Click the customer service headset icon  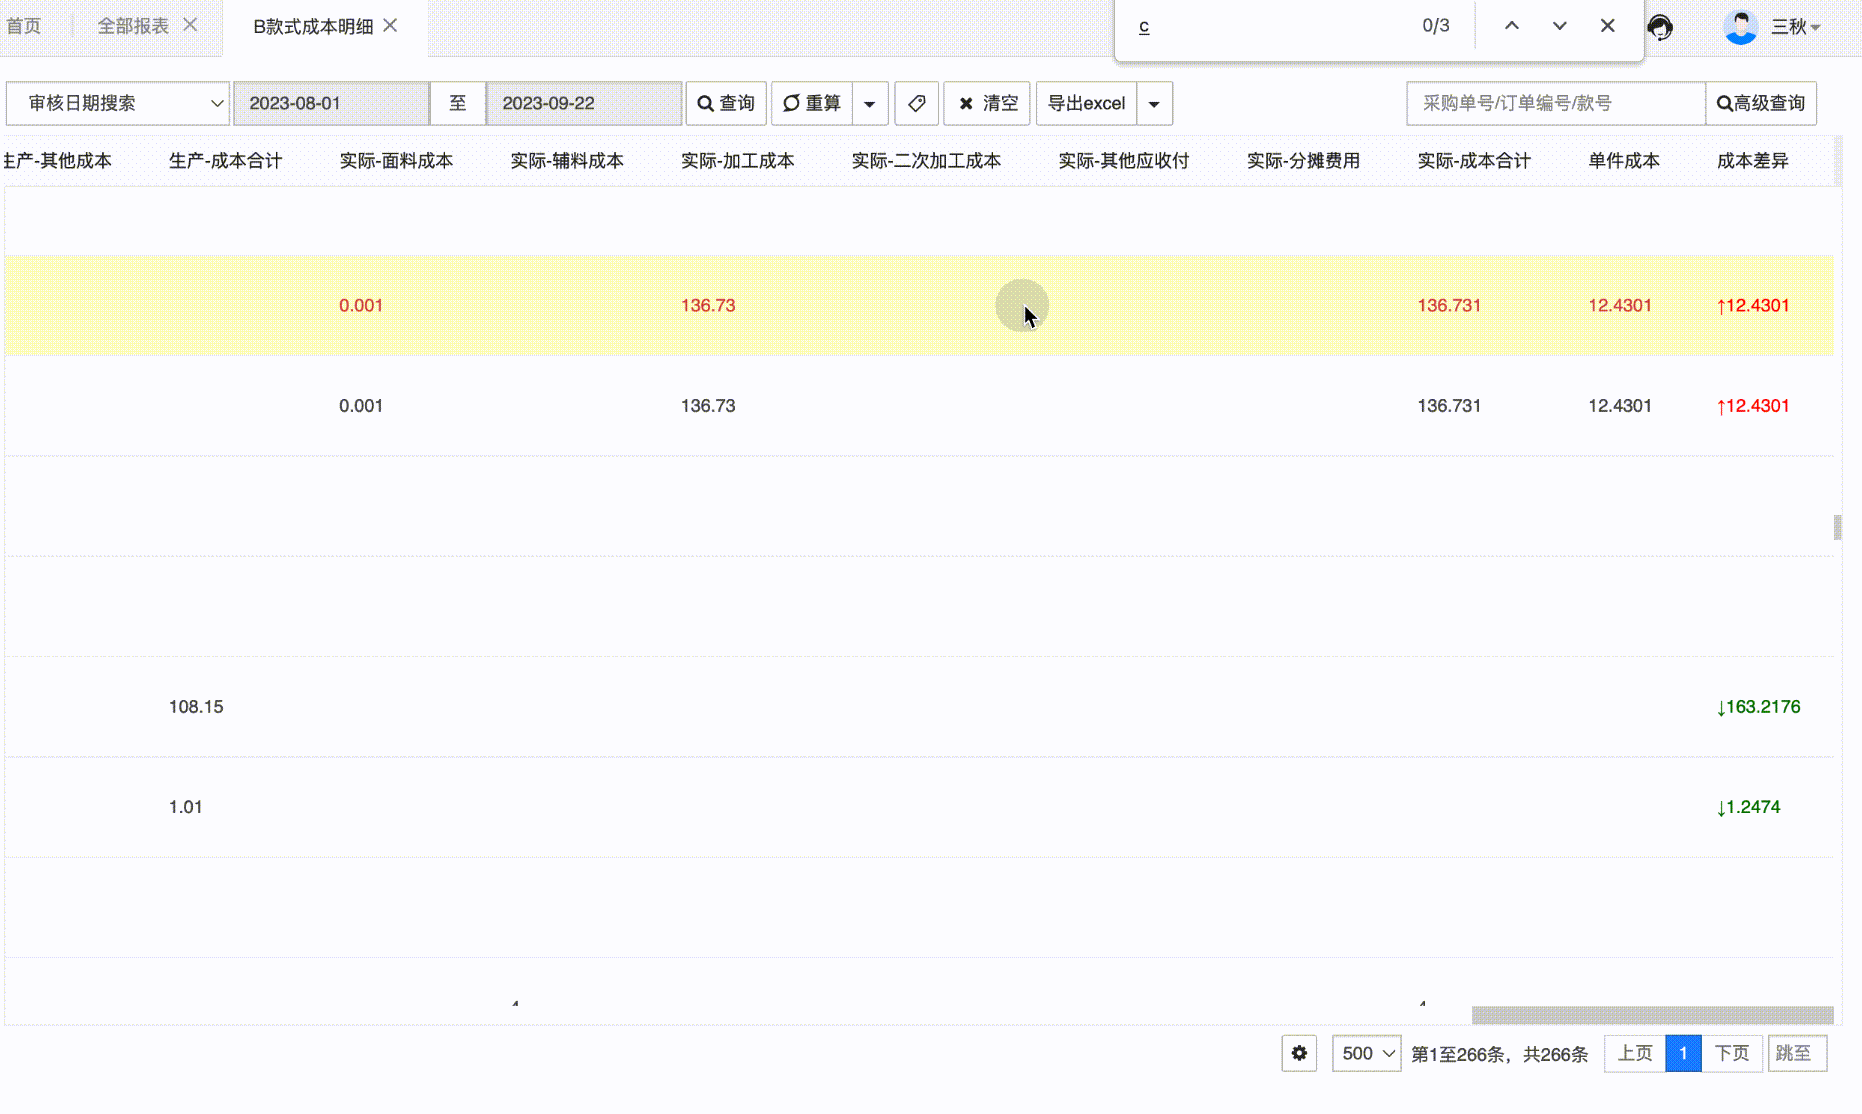coord(1660,27)
